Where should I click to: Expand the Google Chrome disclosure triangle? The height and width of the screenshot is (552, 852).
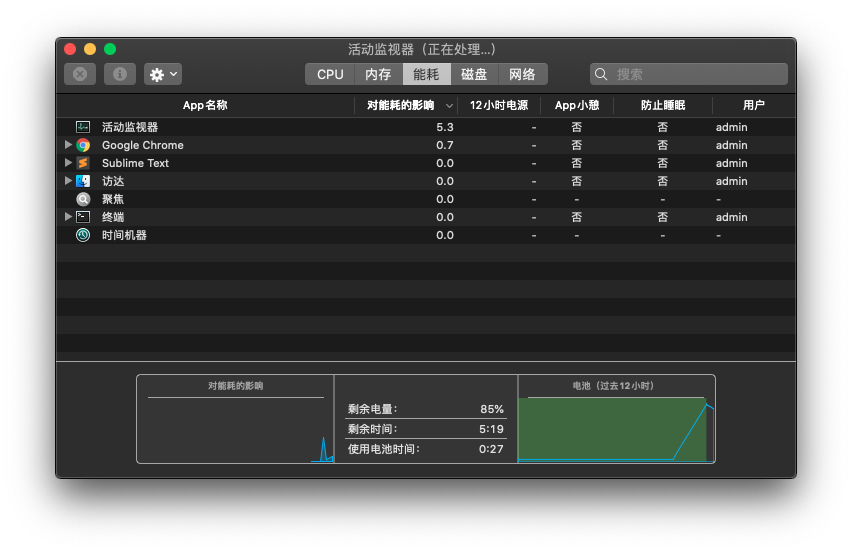click(x=68, y=145)
